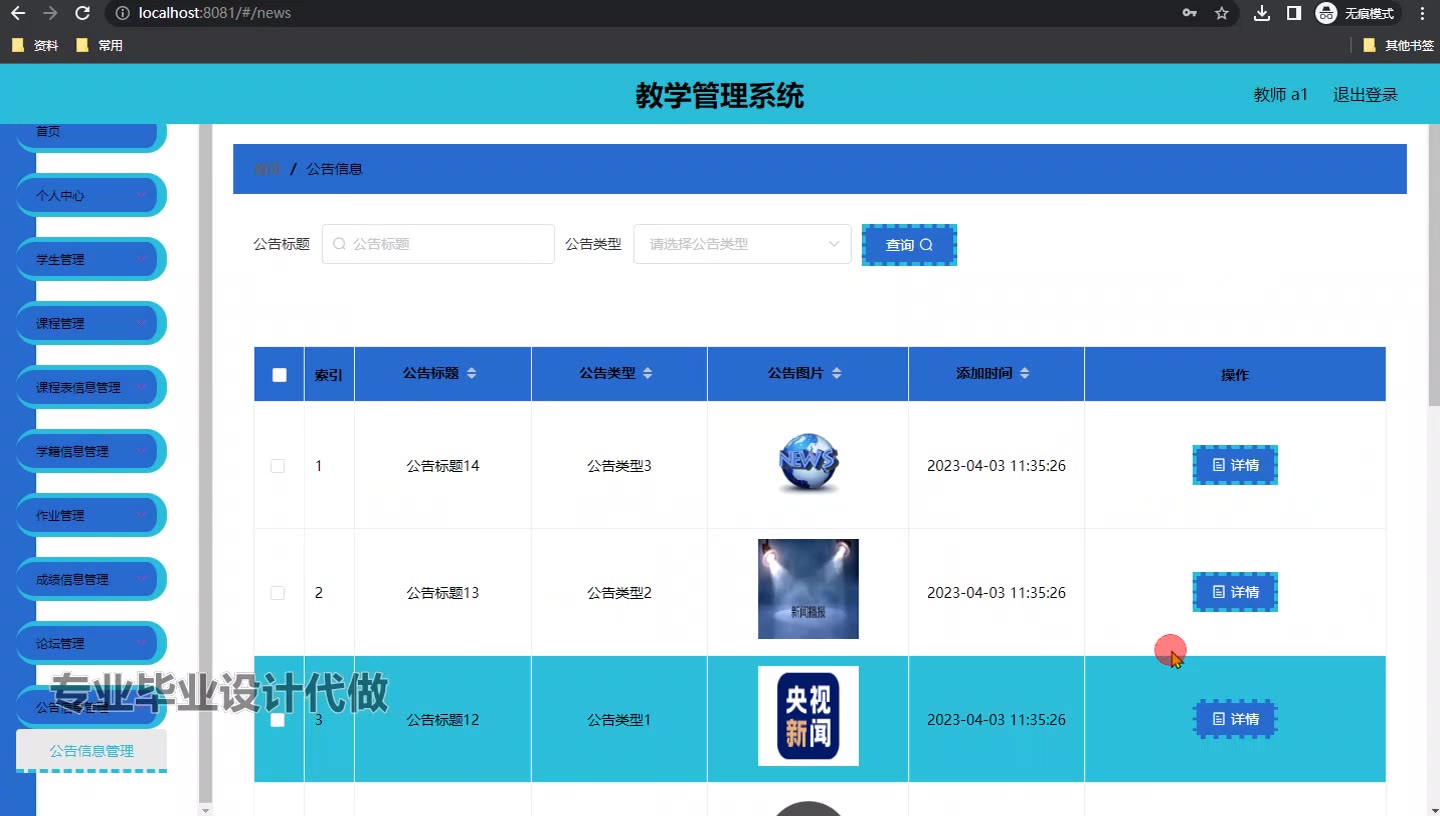Image resolution: width=1440 pixels, height=816 pixels.
Task: Expand 学生管理 menu chevron
Action: coord(141,259)
